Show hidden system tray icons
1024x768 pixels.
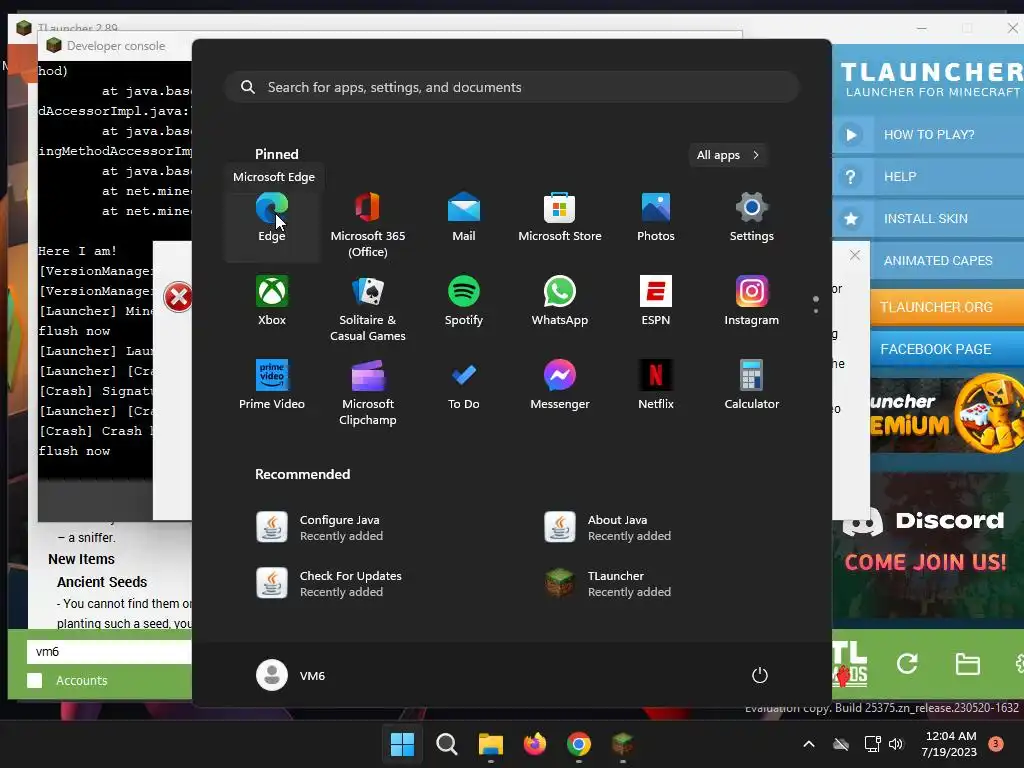point(808,744)
